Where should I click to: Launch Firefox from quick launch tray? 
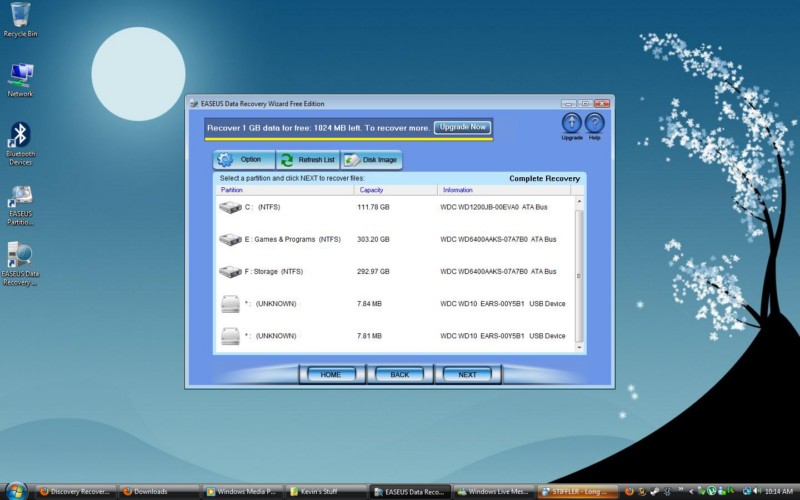pos(629,492)
